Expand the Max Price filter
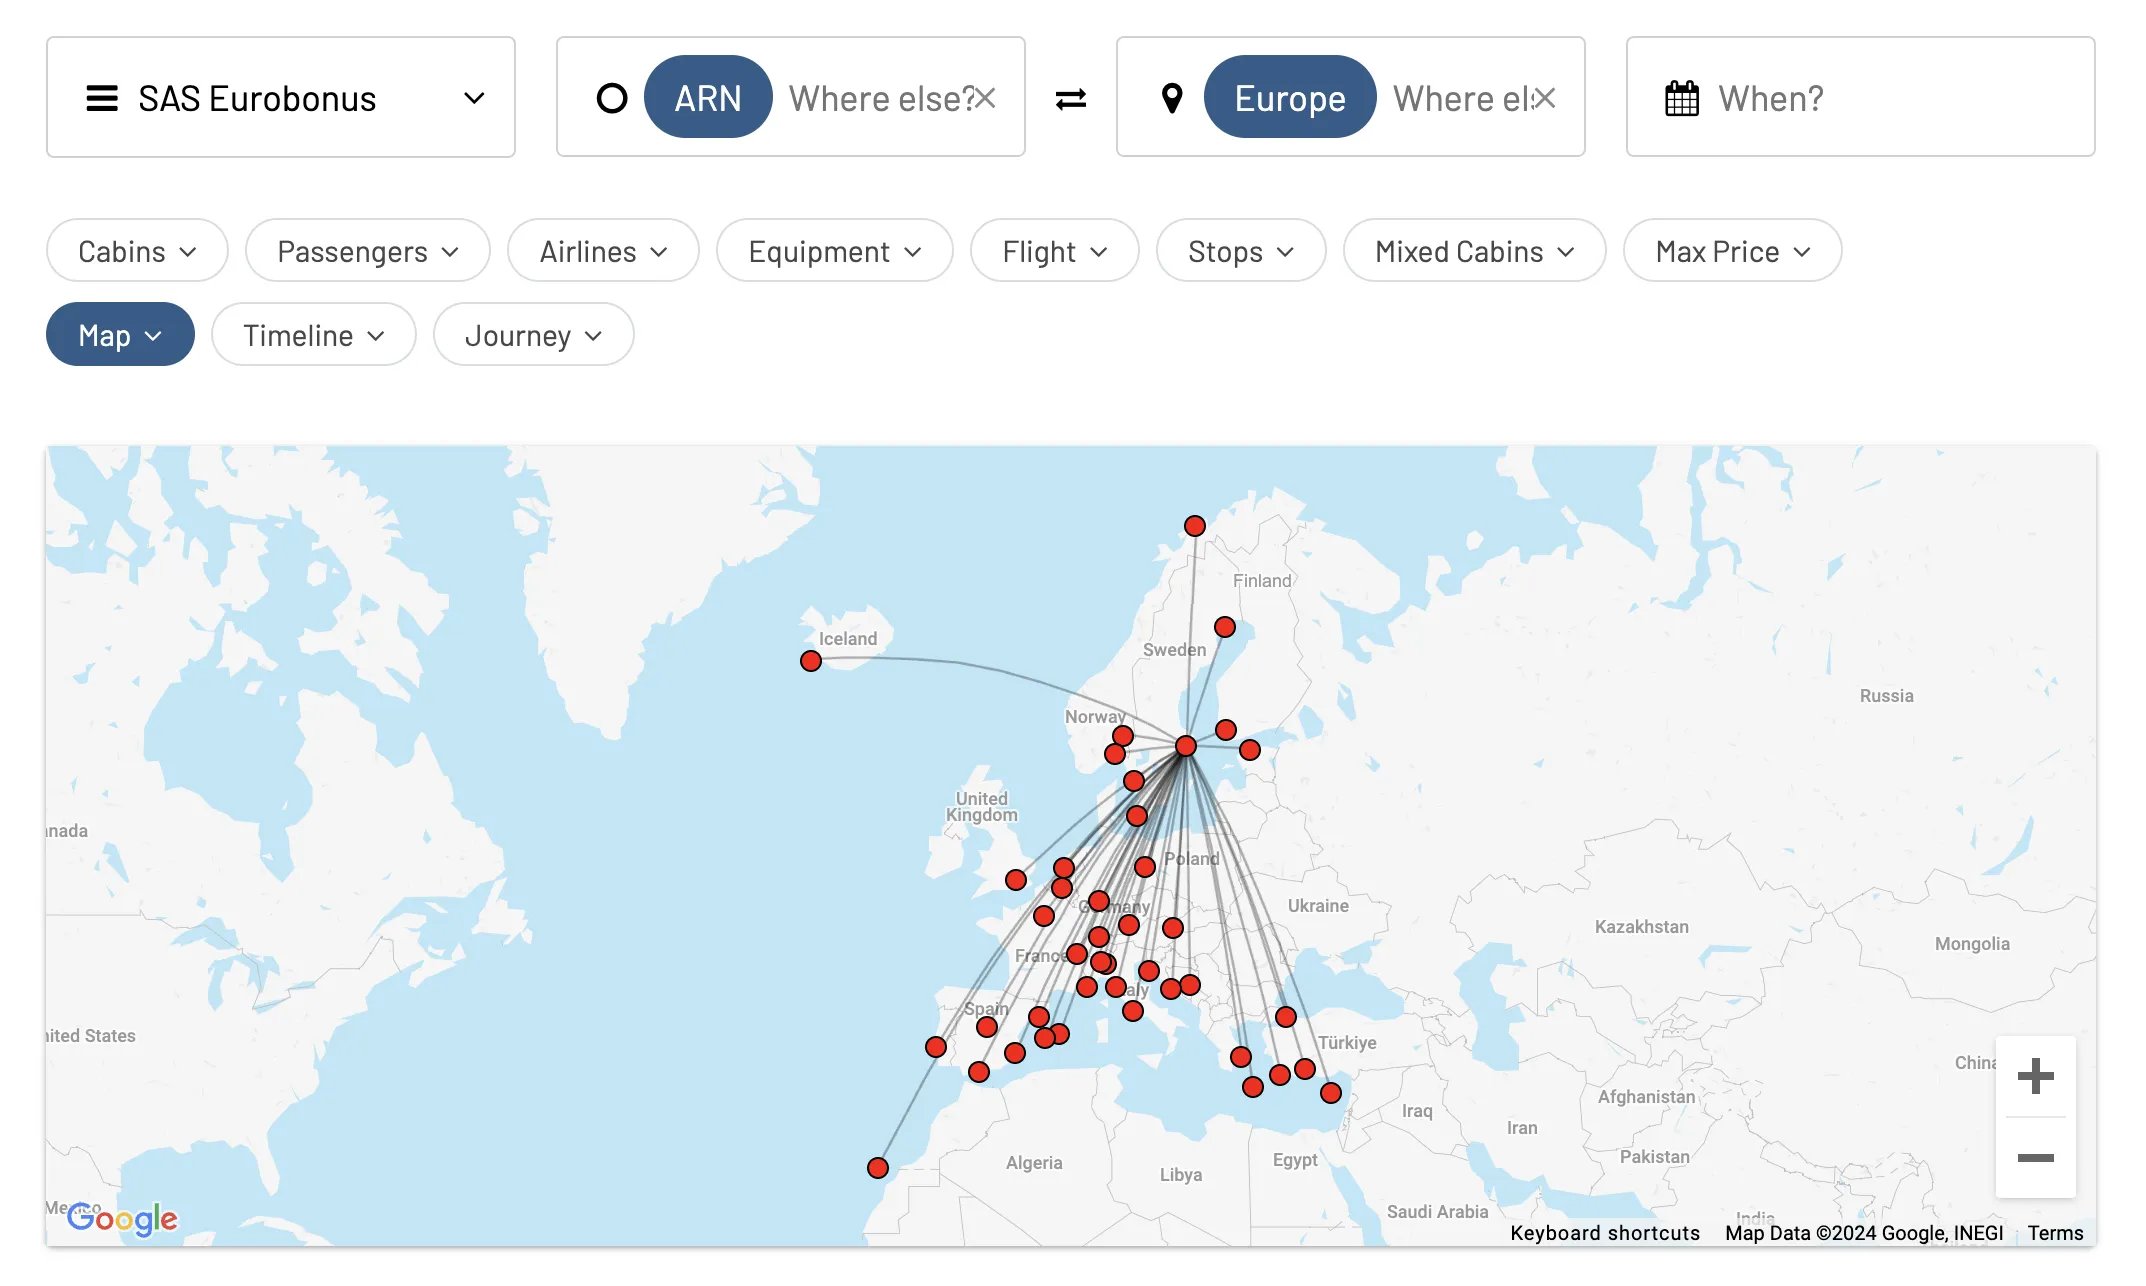Image resolution: width=2146 pixels, height=1286 pixels. (1733, 251)
